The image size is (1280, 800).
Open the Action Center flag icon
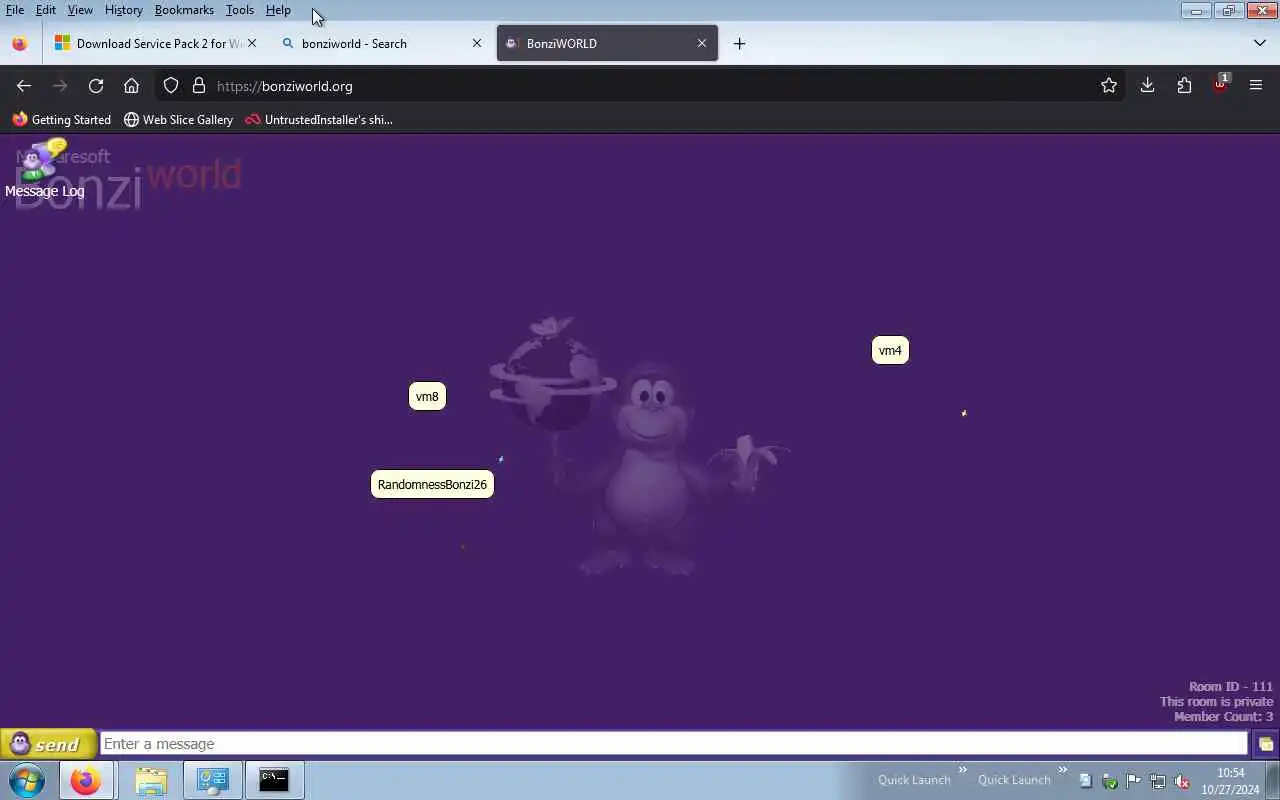[1133, 781]
